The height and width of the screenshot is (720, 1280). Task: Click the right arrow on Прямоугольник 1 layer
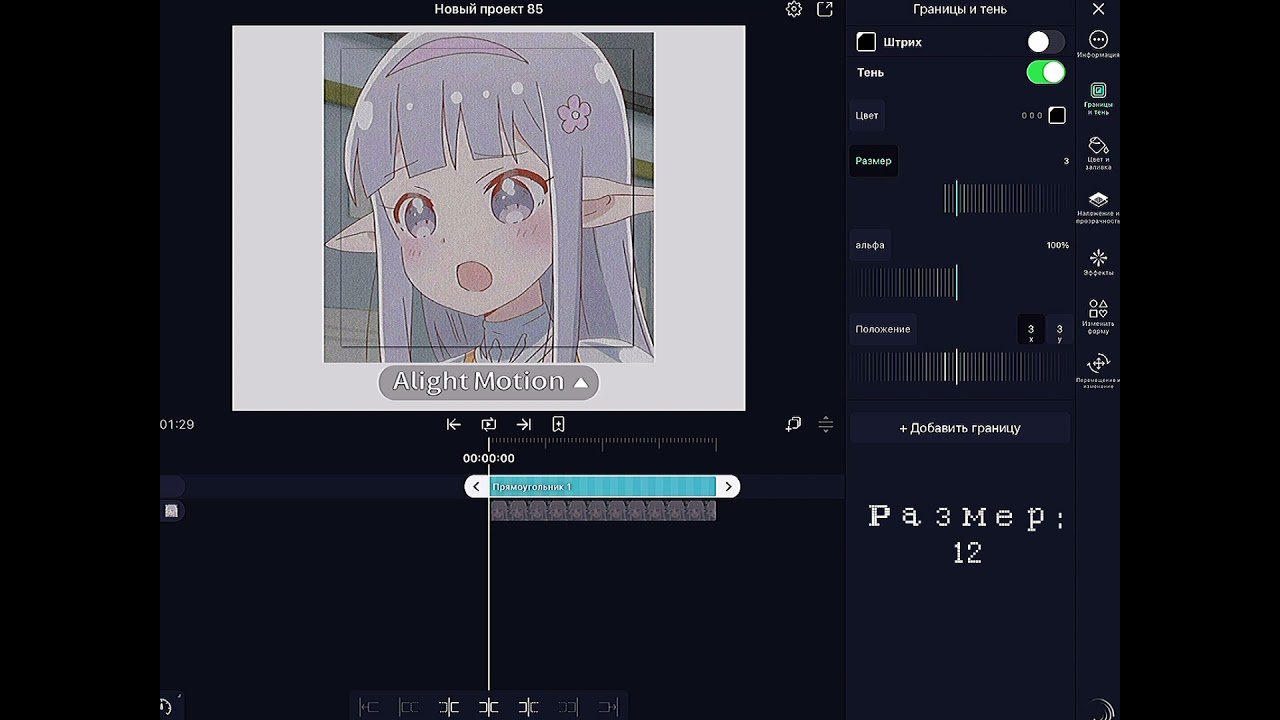point(729,486)
